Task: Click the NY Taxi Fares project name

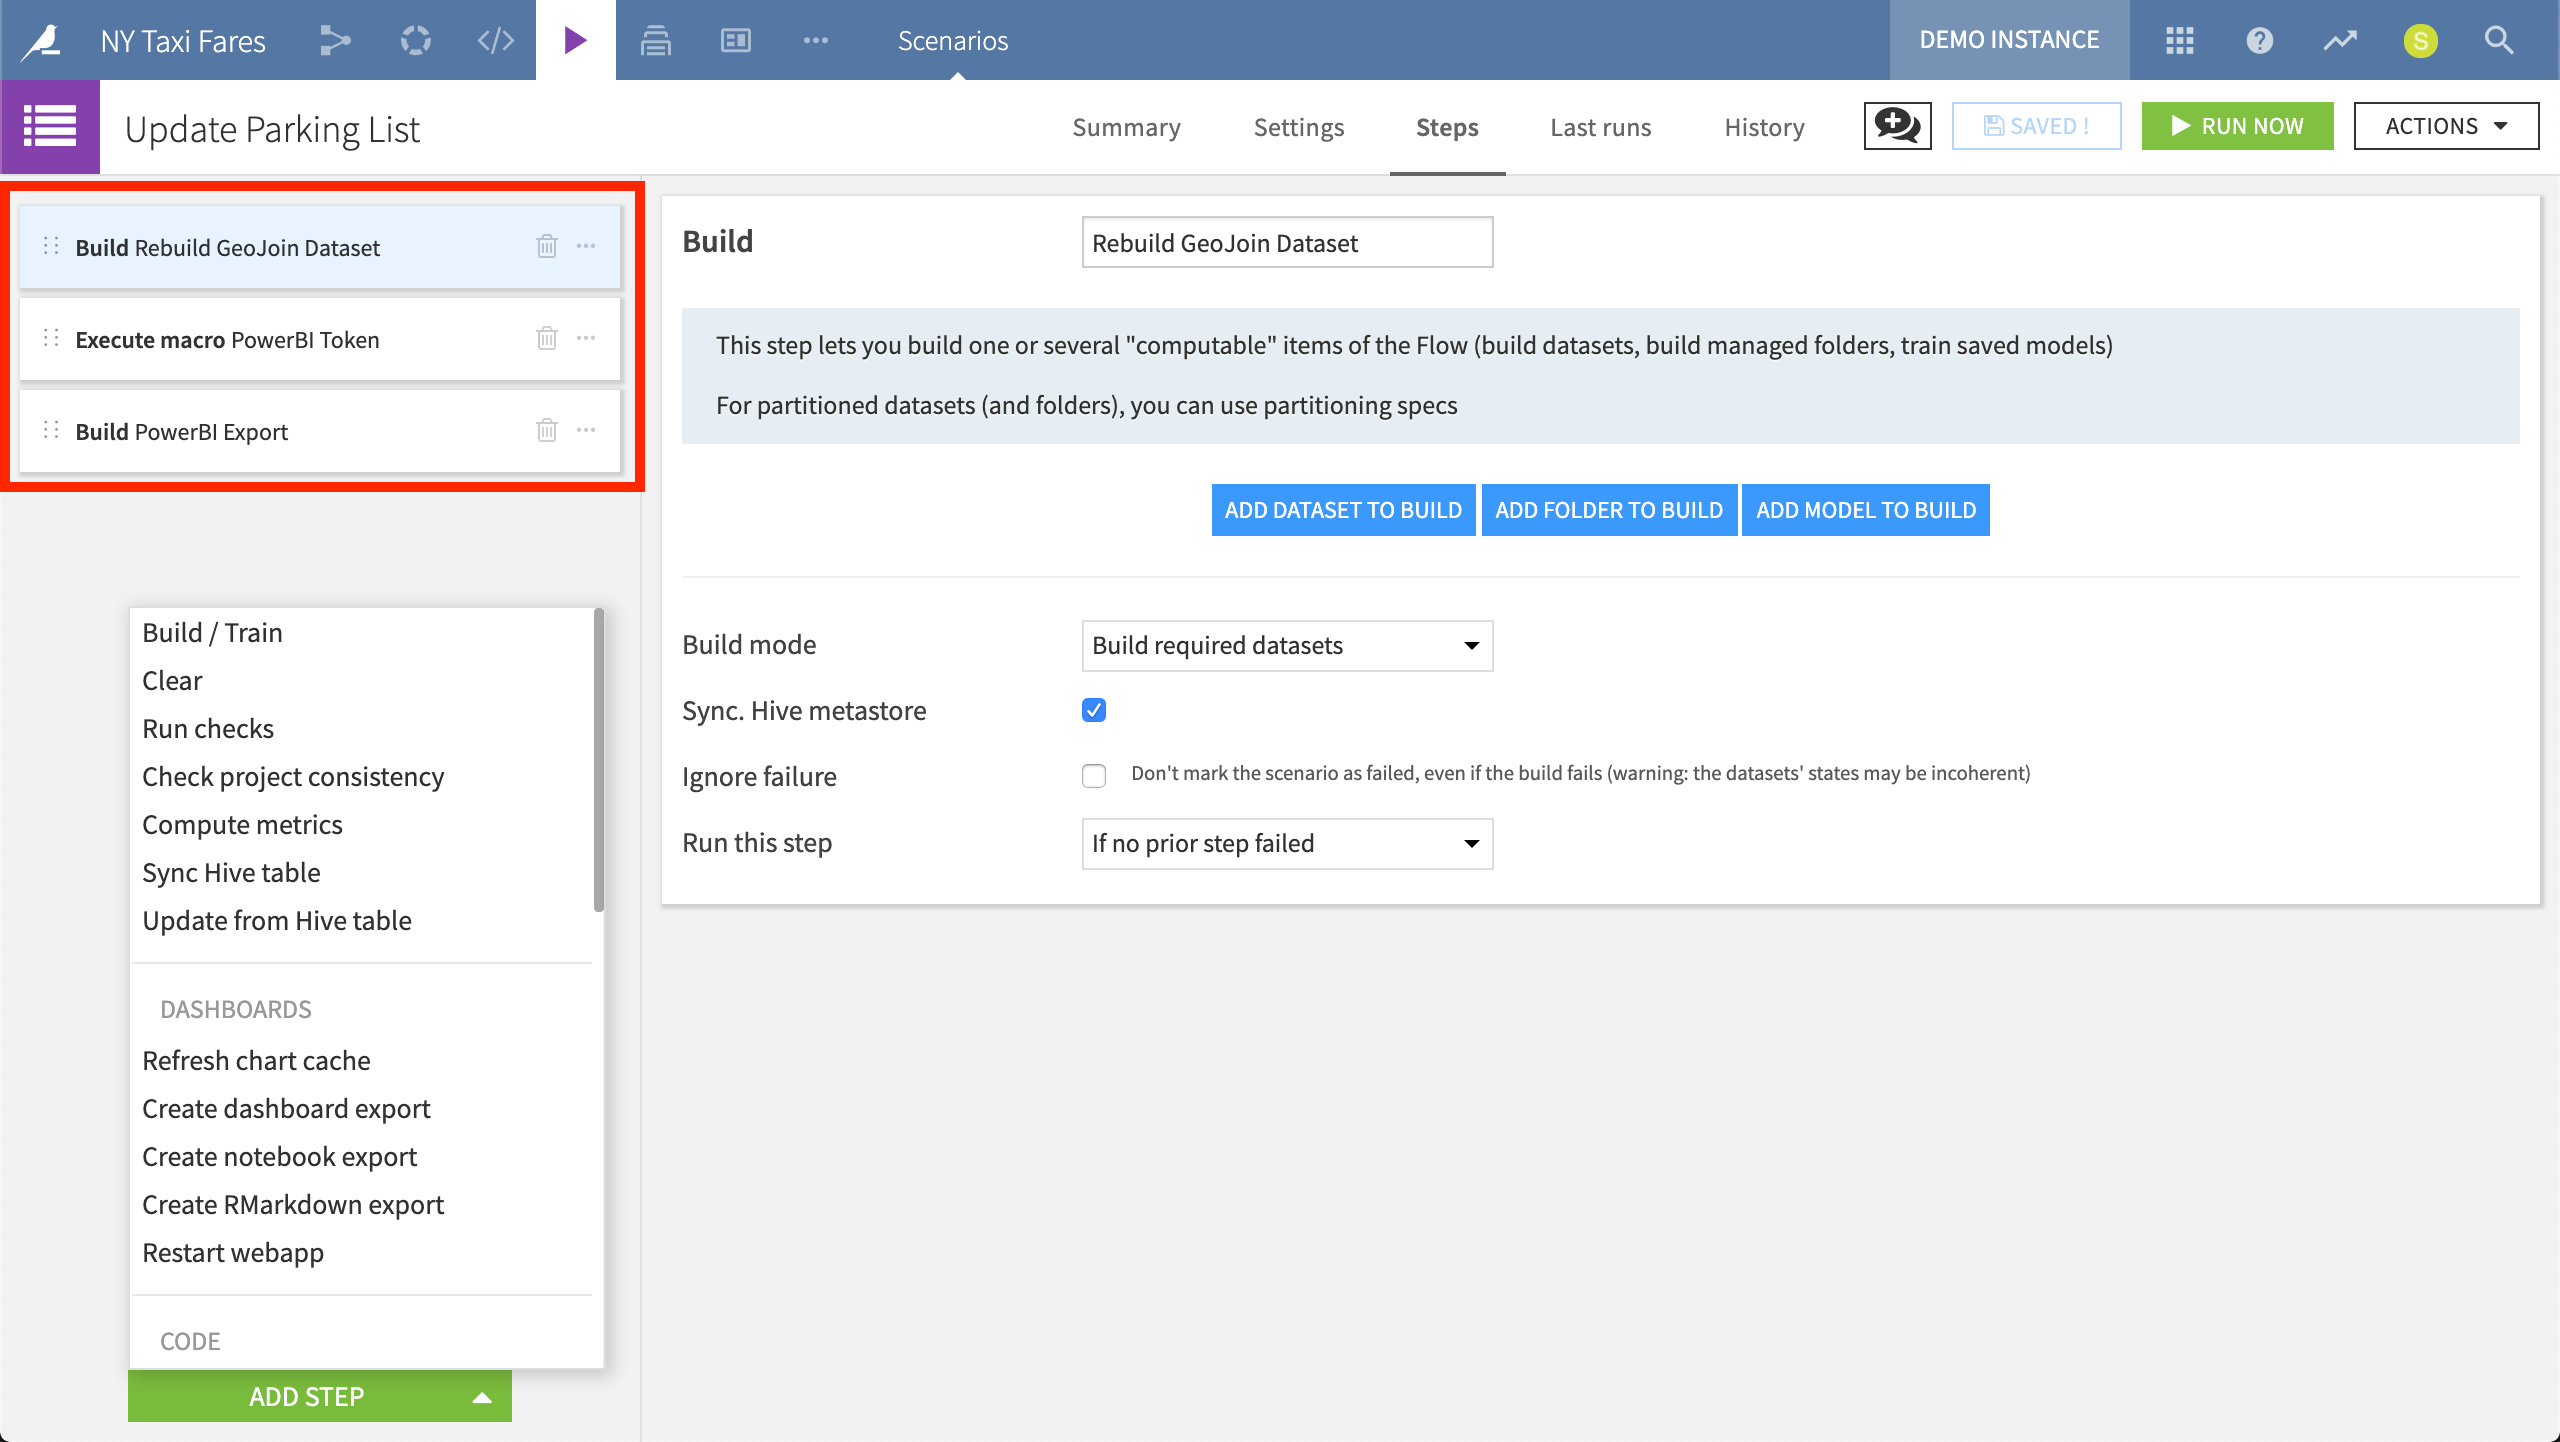Action: tap(183, 40)
